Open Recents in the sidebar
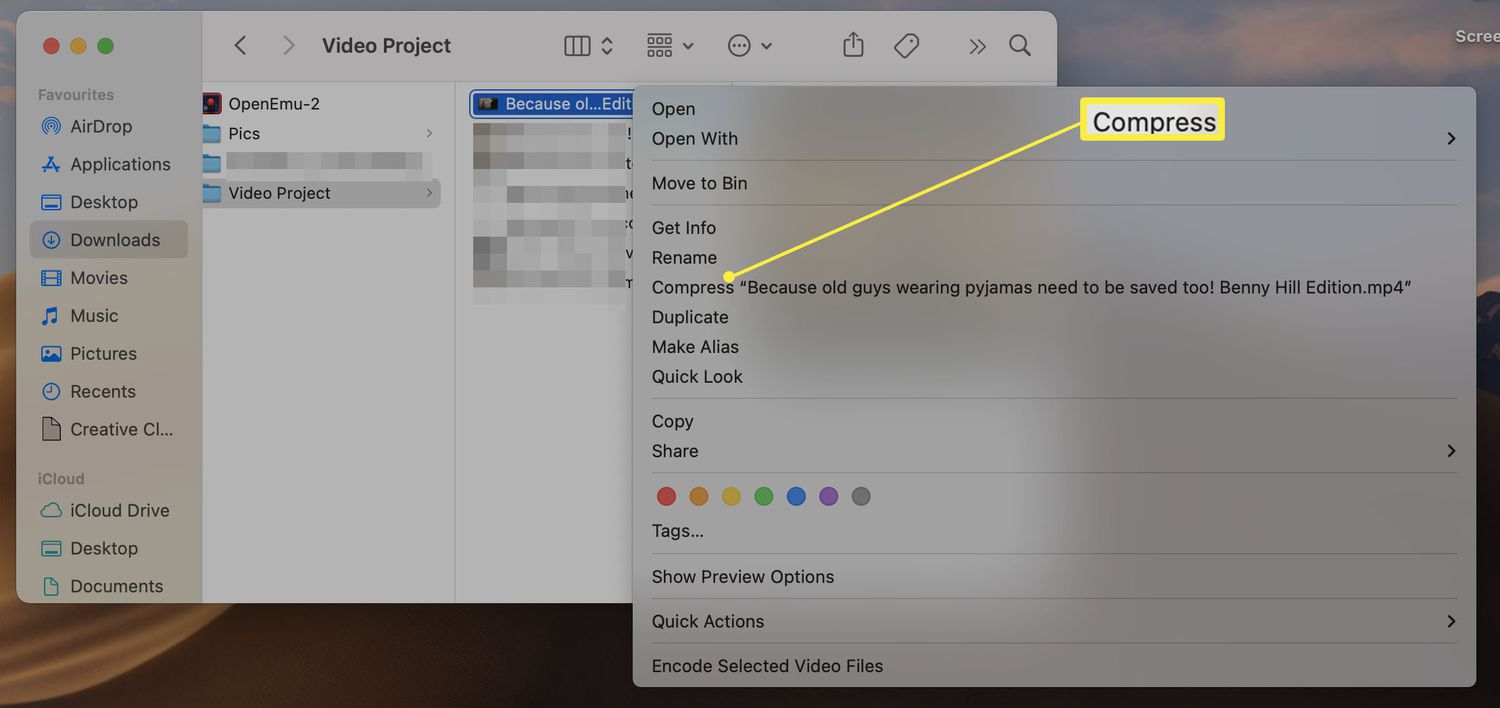The width and height of the screenshot is (1500, 708). coord(103,392)
